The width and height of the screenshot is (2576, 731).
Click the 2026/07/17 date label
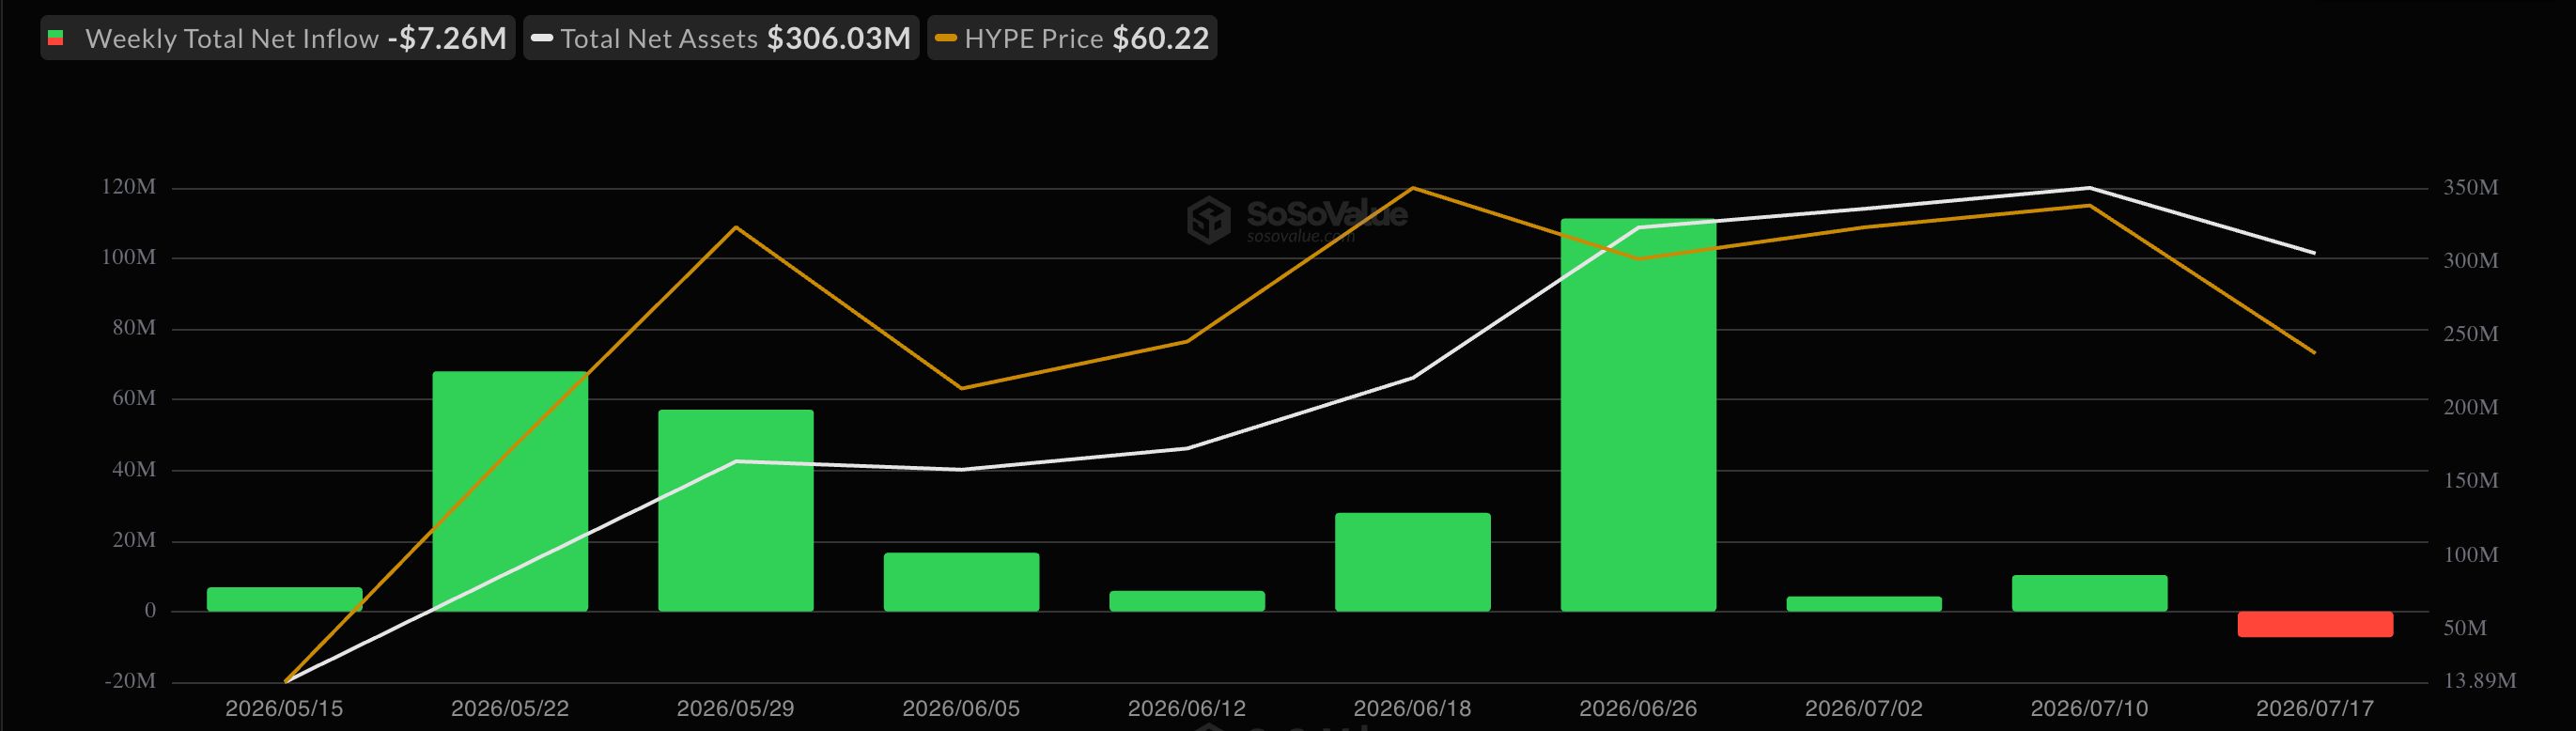coord(2315,709)
